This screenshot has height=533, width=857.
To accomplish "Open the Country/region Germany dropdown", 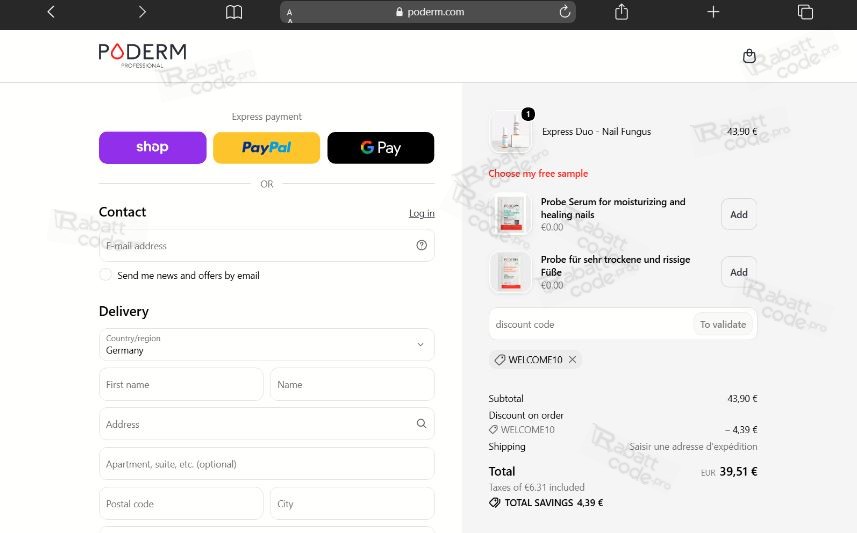I will (267, 344).
